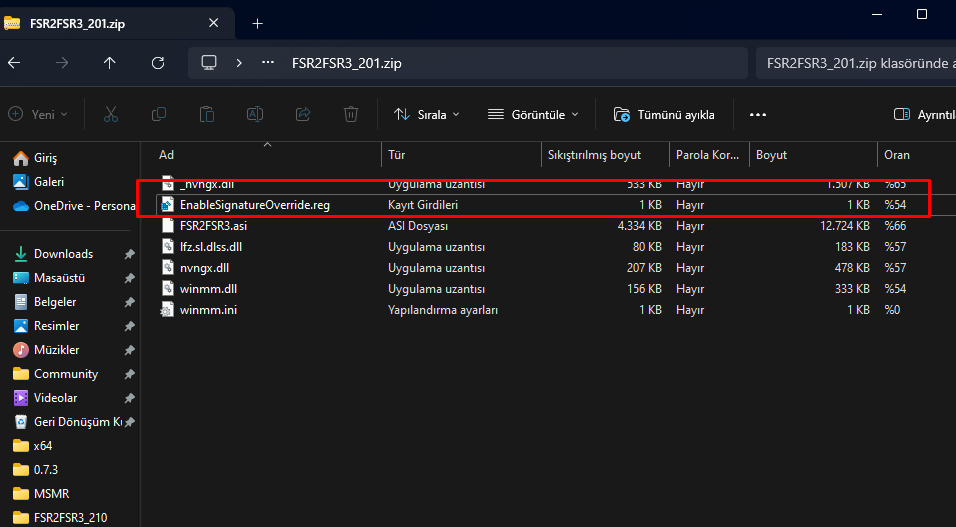Click Tümünü ayıkla extract all button

[664, 114]
